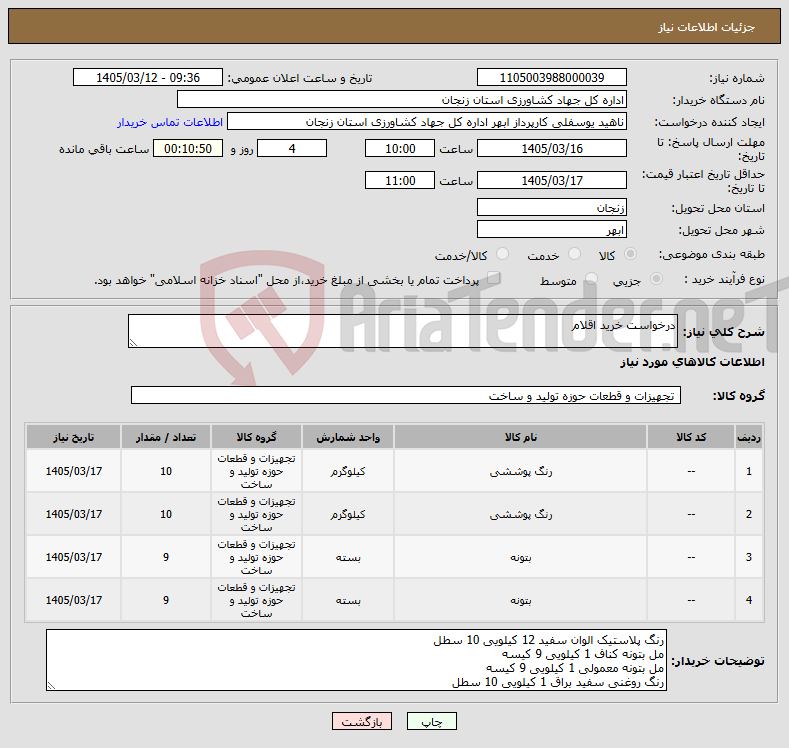Click the delivery province field زنجان
789x748 pixels.
coord(551,207)
